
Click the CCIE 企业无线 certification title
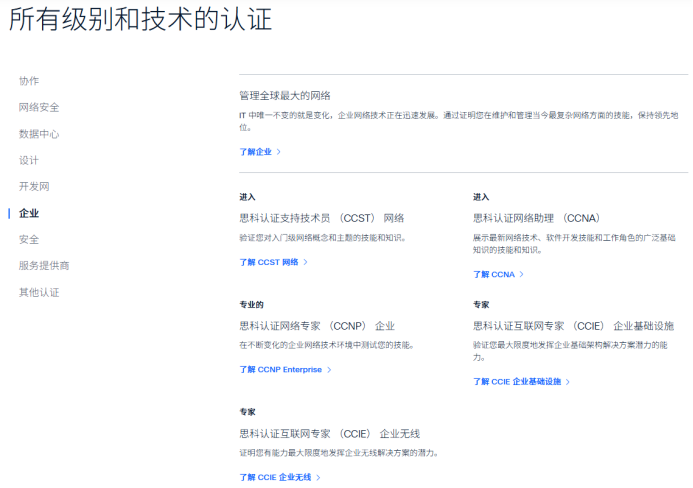point(329,434)
